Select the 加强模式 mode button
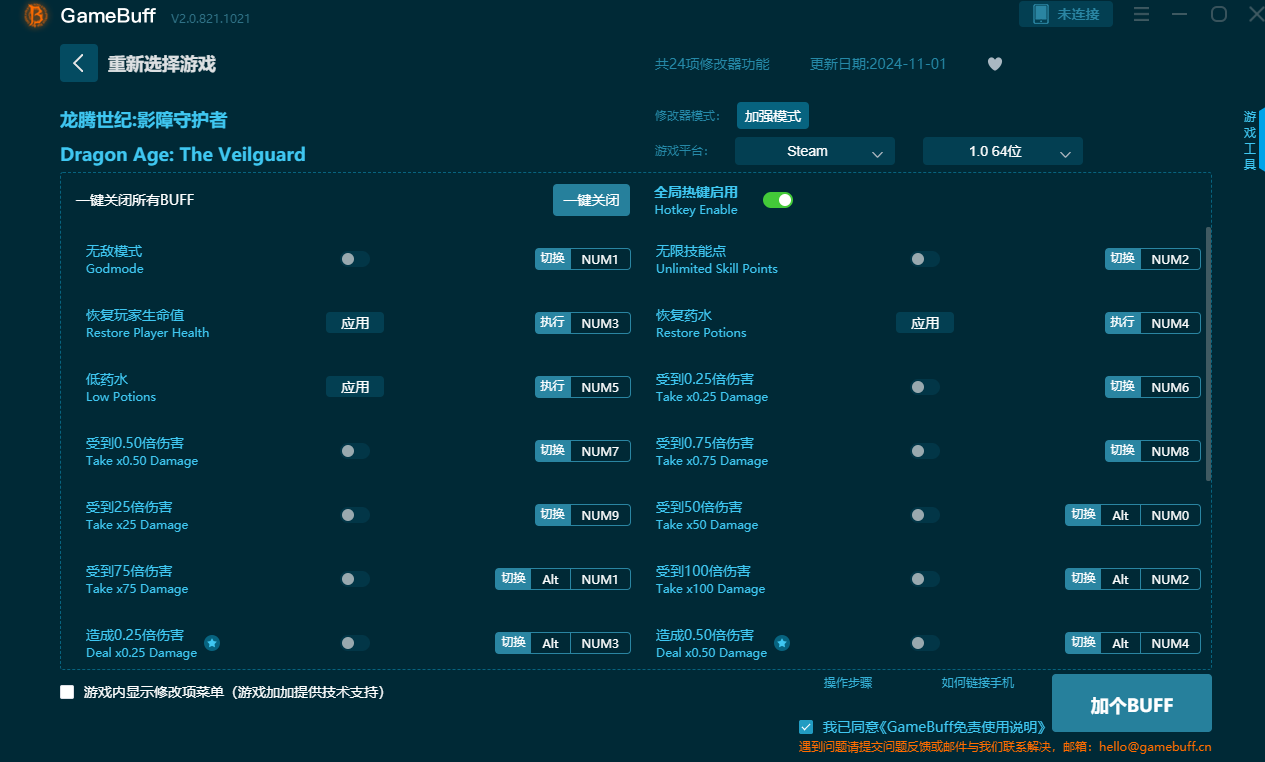Viewport: 1265px width, 762px height. tap(773, 116)
